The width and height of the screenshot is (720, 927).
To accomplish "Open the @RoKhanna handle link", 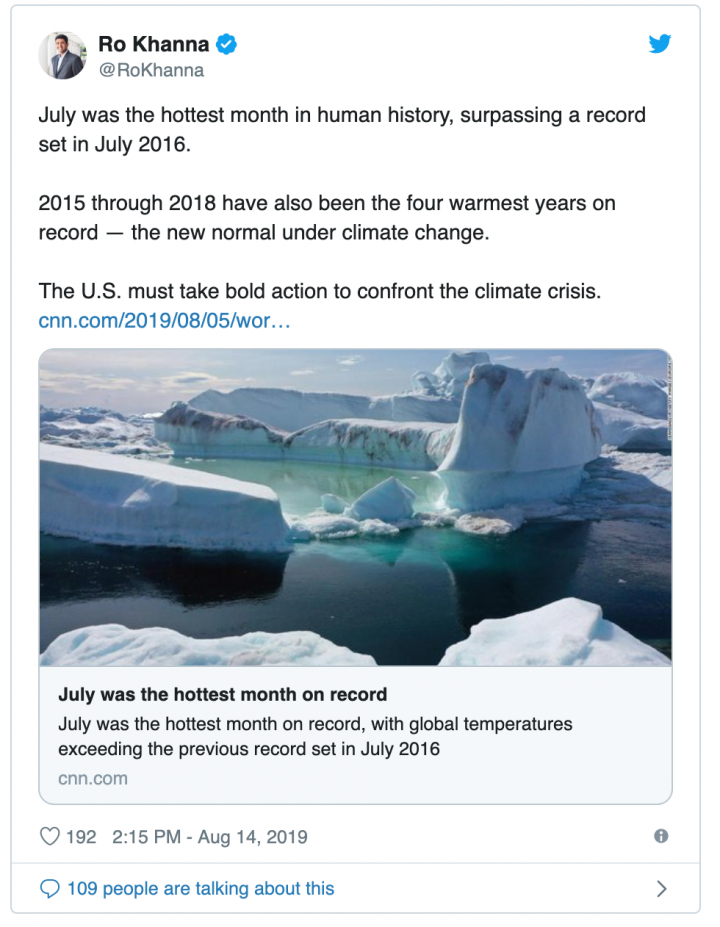I will coord(151,70).
